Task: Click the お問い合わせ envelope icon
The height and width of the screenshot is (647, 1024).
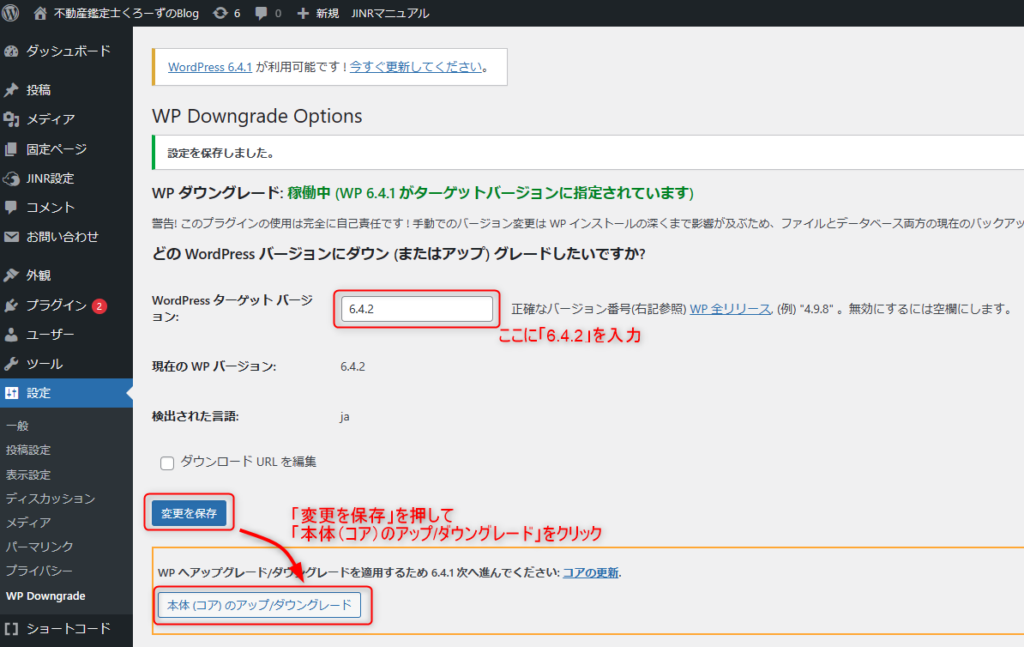Action: click(x=11, y=237)
